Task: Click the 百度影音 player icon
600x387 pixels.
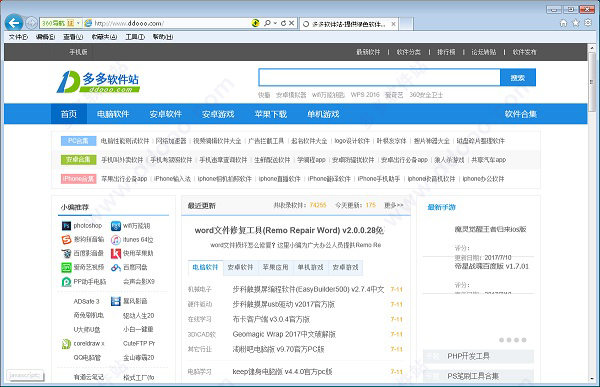Action: (66, 253)
